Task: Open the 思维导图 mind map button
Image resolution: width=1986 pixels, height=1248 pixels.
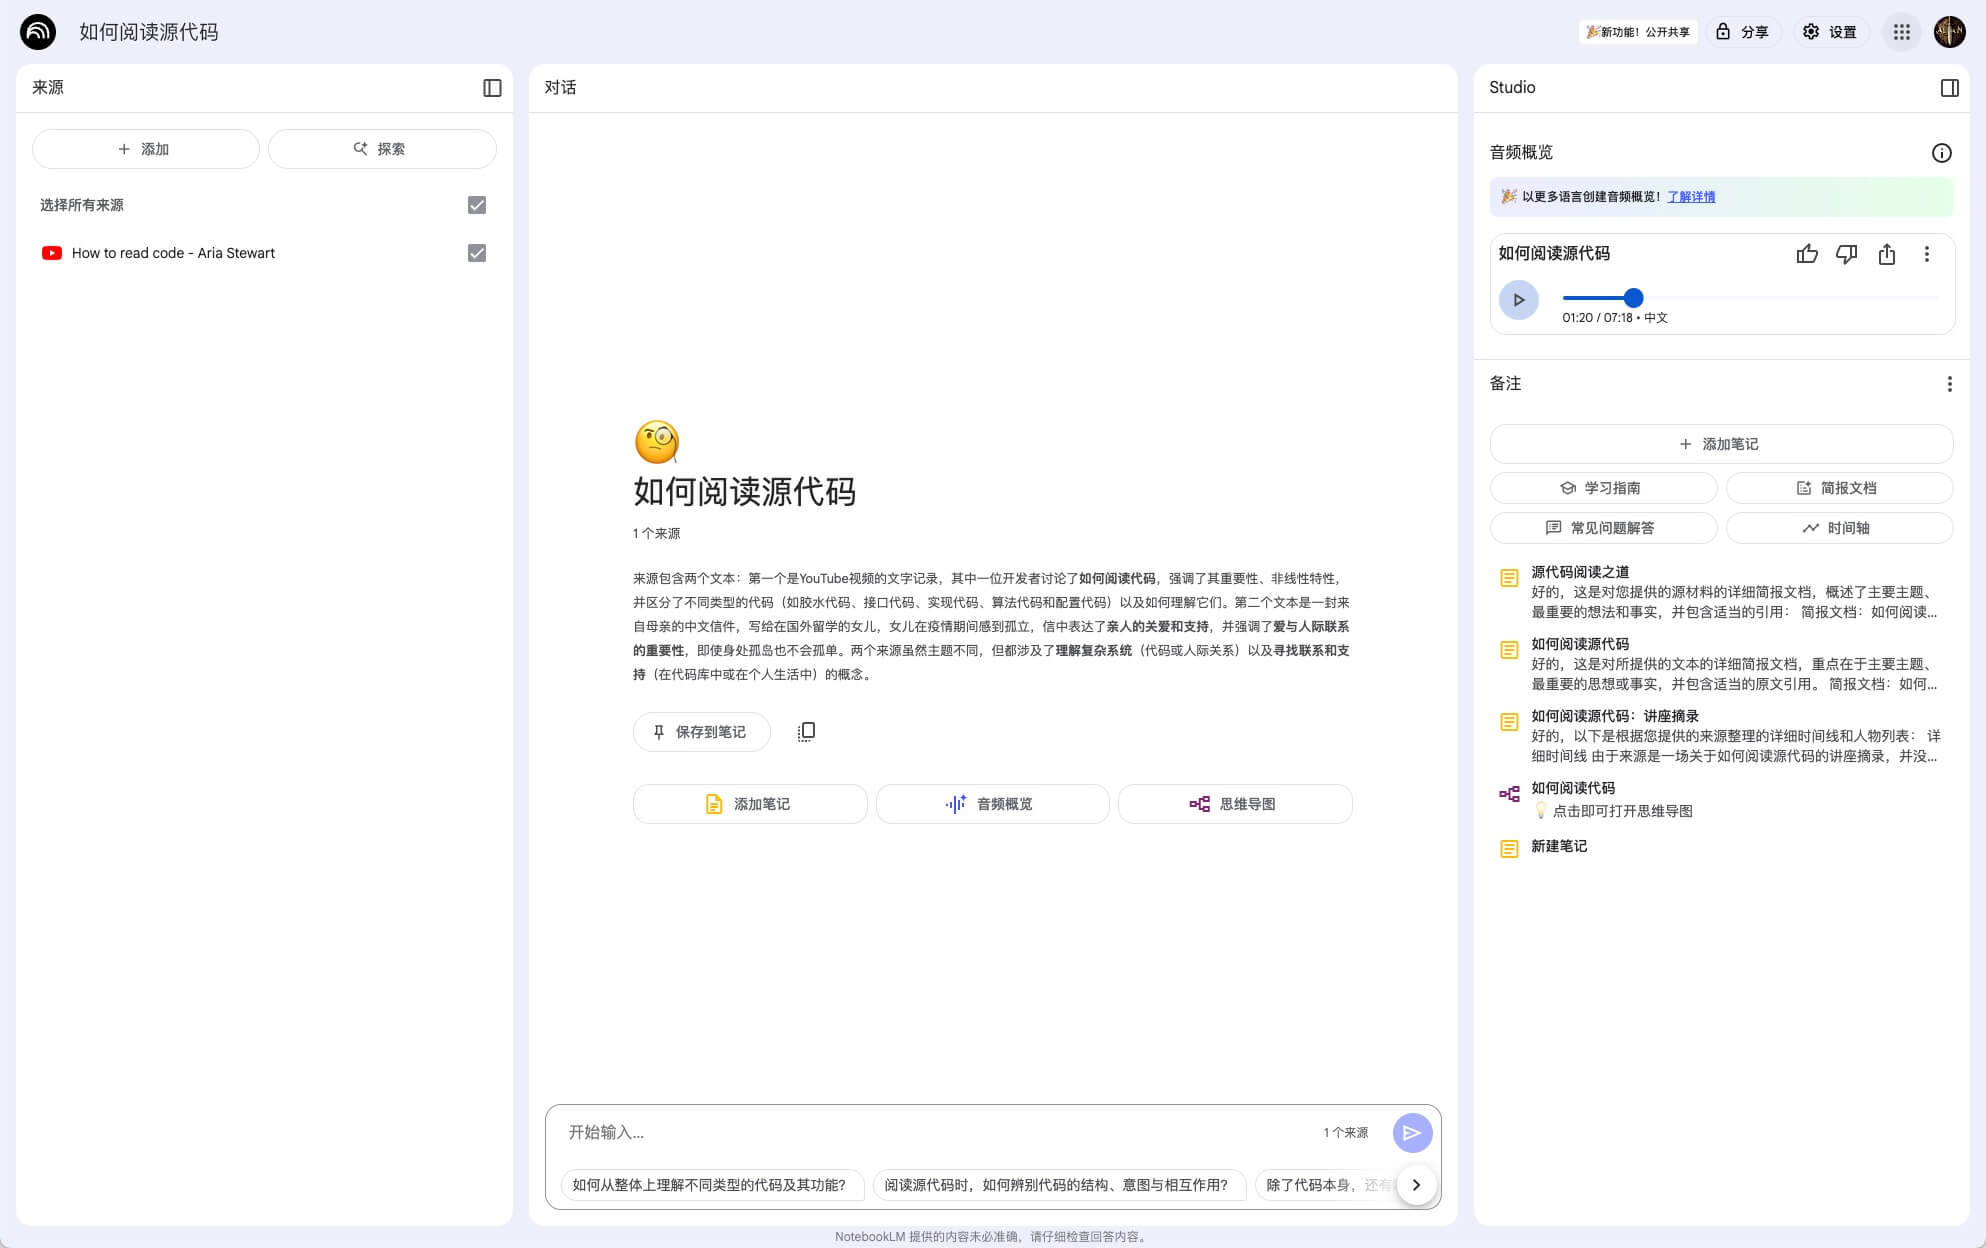Action: 1234,804
